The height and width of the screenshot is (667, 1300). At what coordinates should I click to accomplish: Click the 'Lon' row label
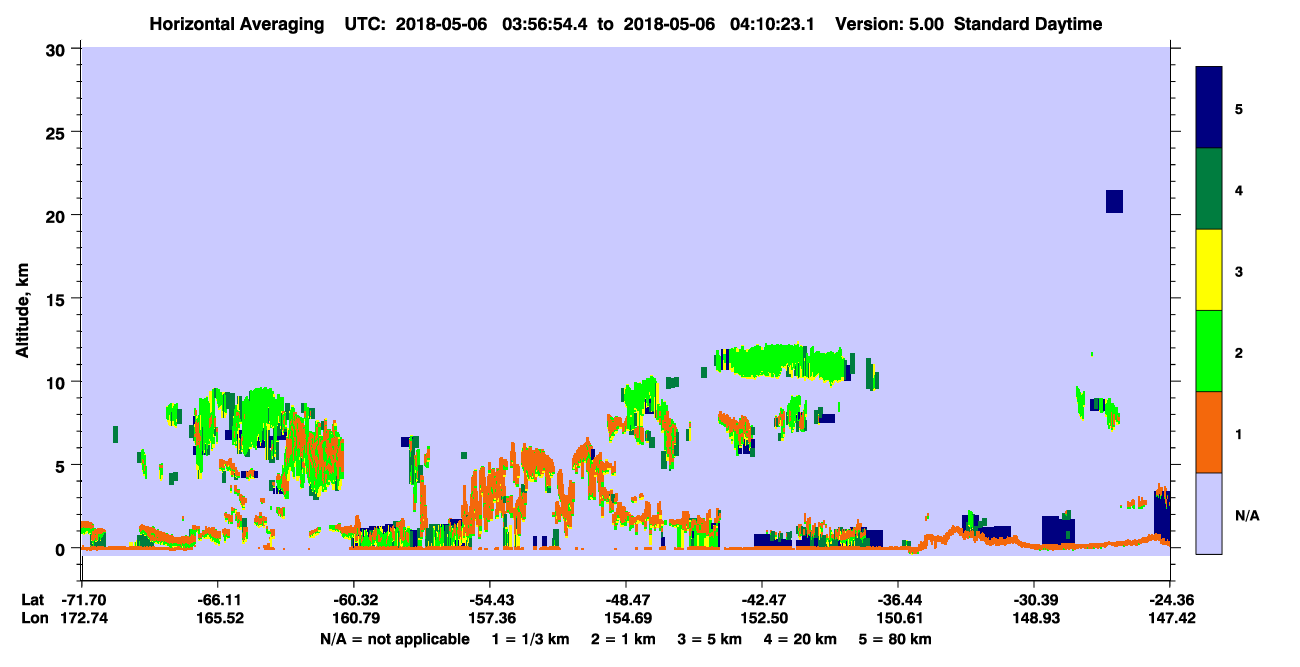point(33,618)
